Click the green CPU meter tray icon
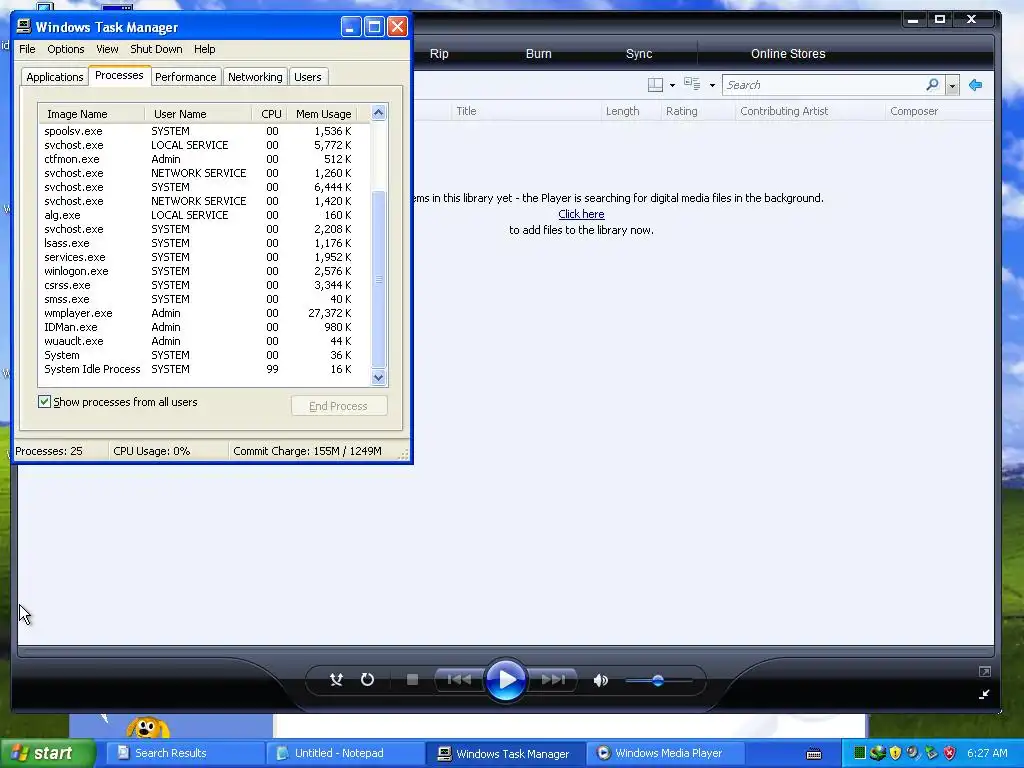The height and width of the screenshot is (768, 1024). click(x=859, y=753)
